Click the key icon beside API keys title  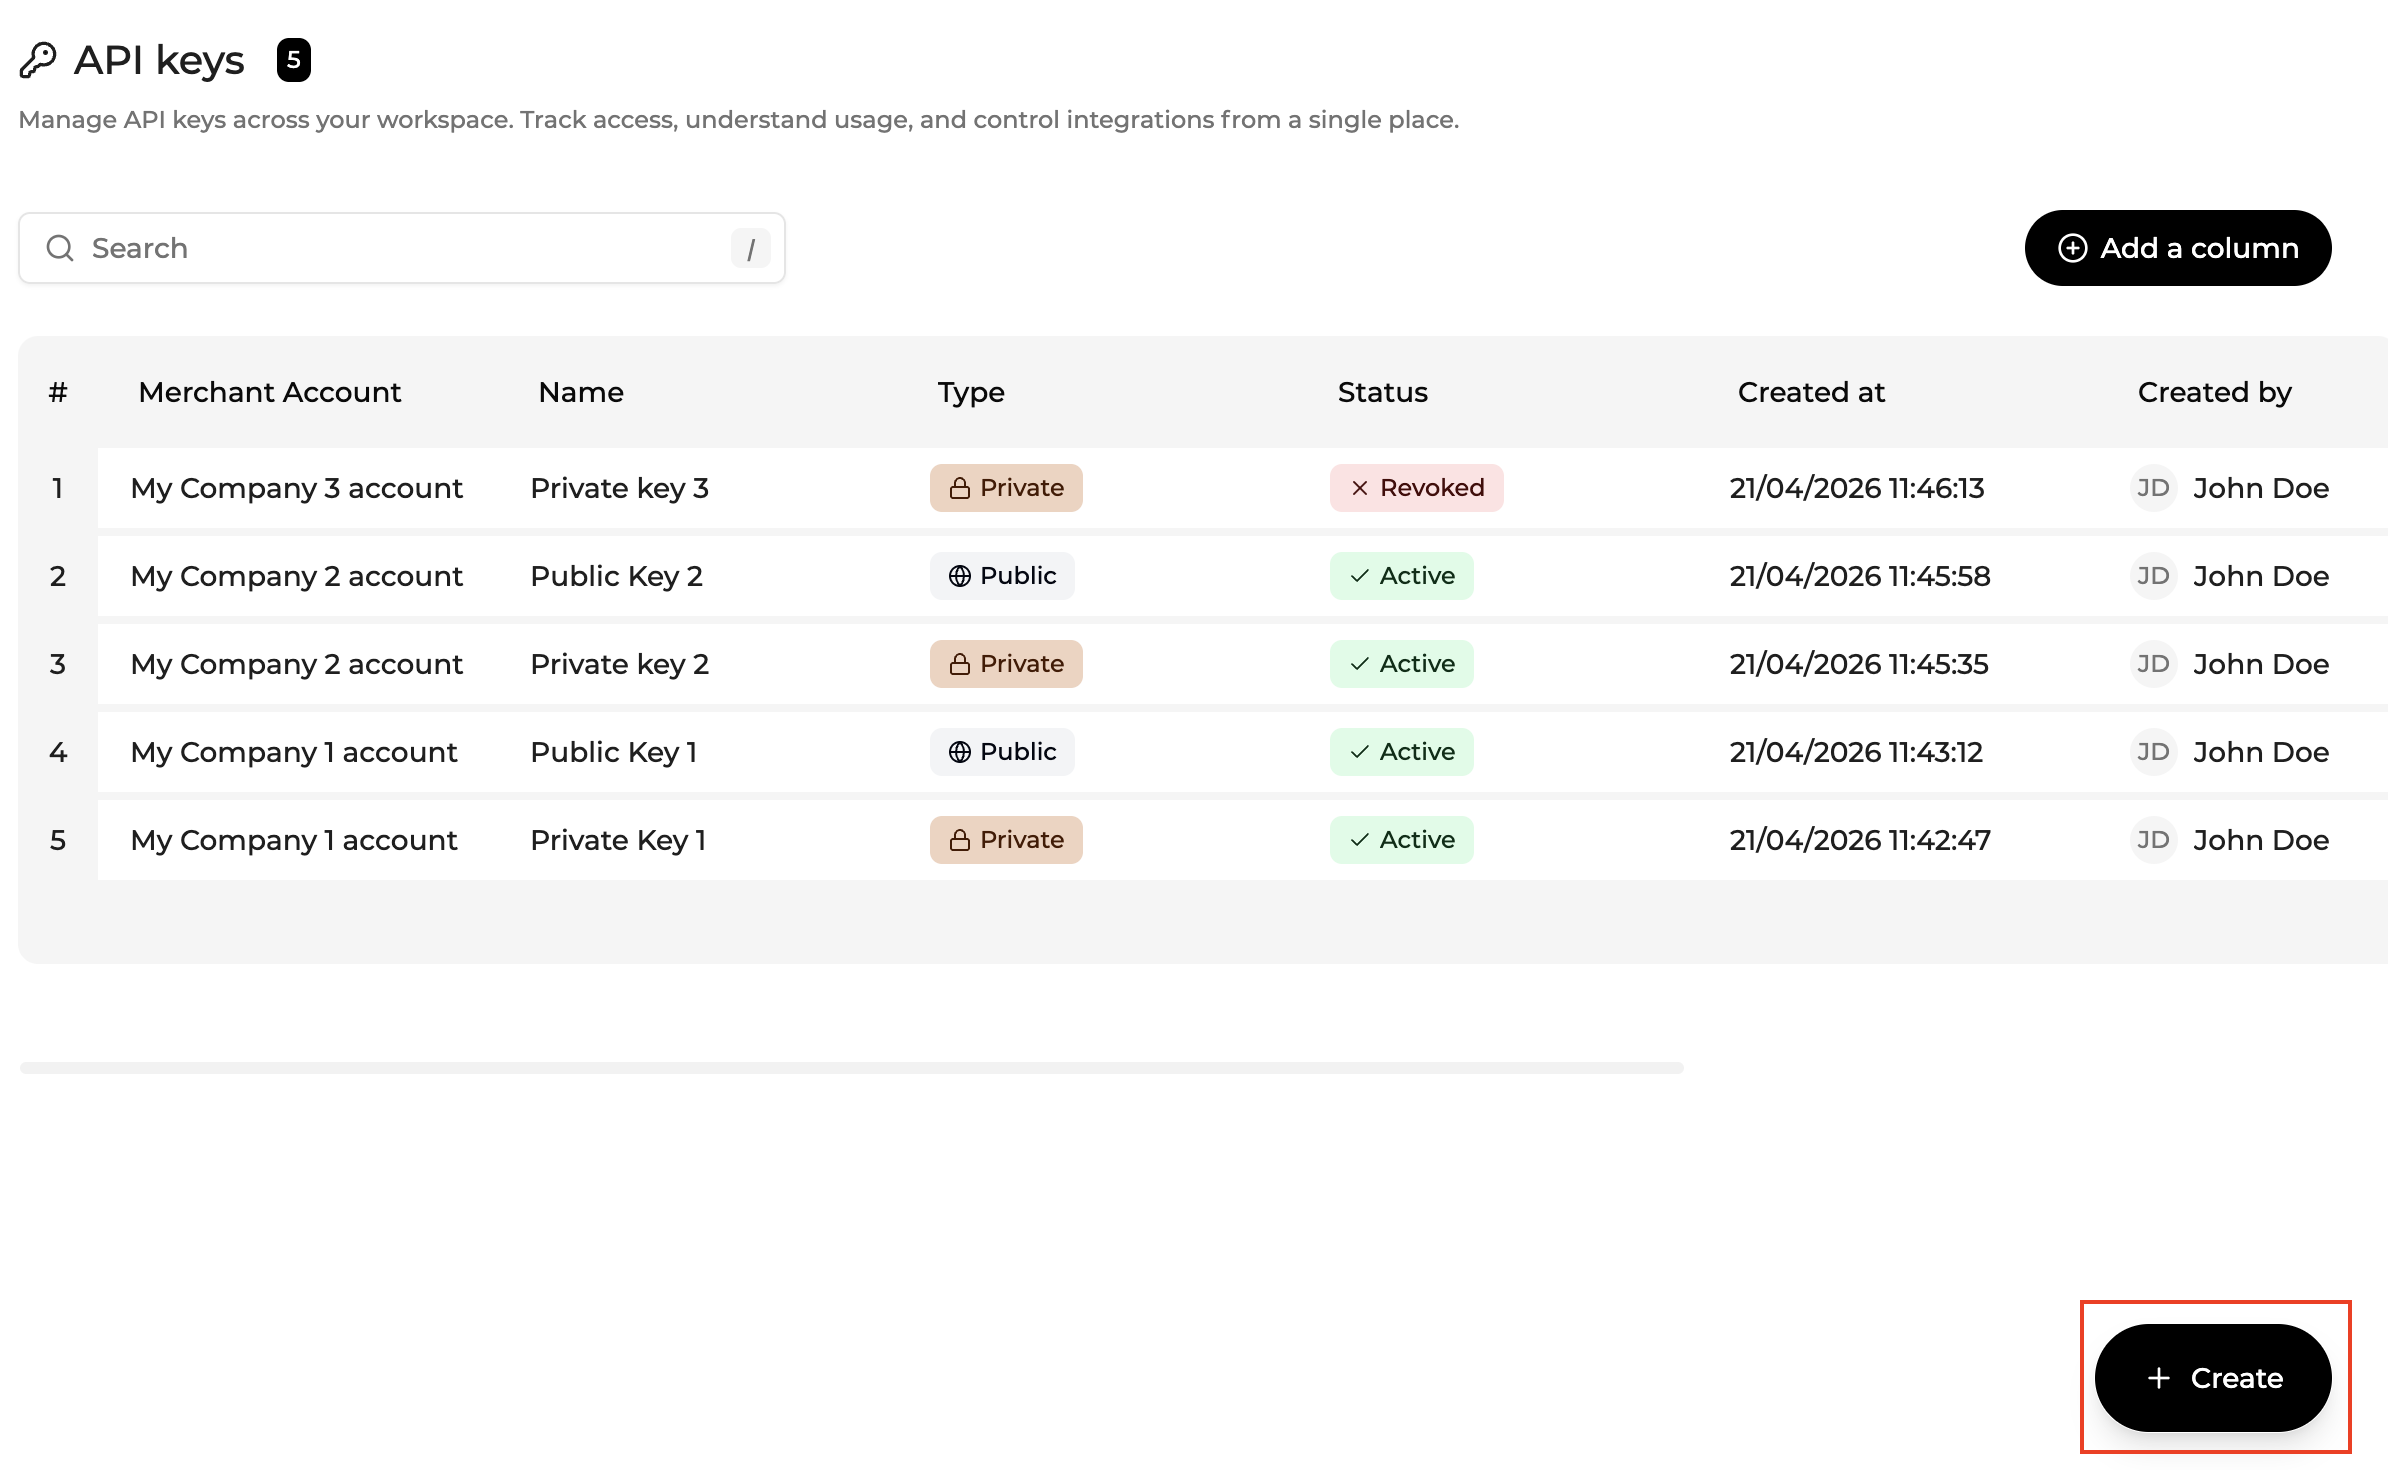[x=38, y=60]
